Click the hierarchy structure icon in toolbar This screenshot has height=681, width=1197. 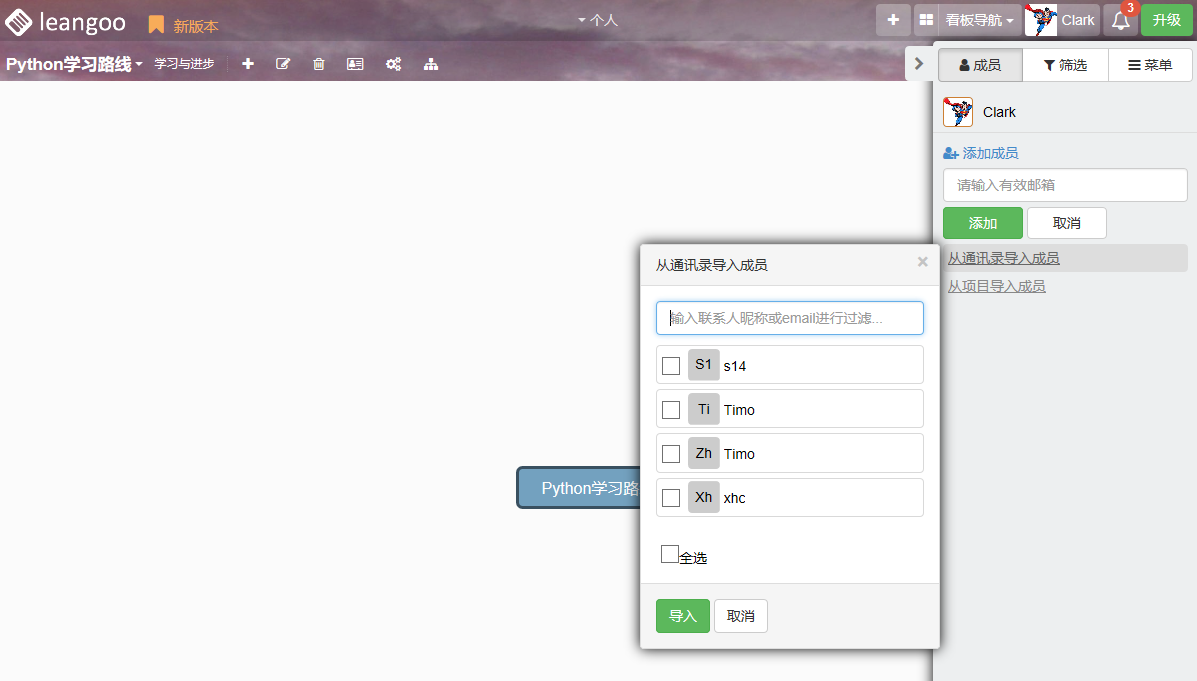tap(431, 64)
